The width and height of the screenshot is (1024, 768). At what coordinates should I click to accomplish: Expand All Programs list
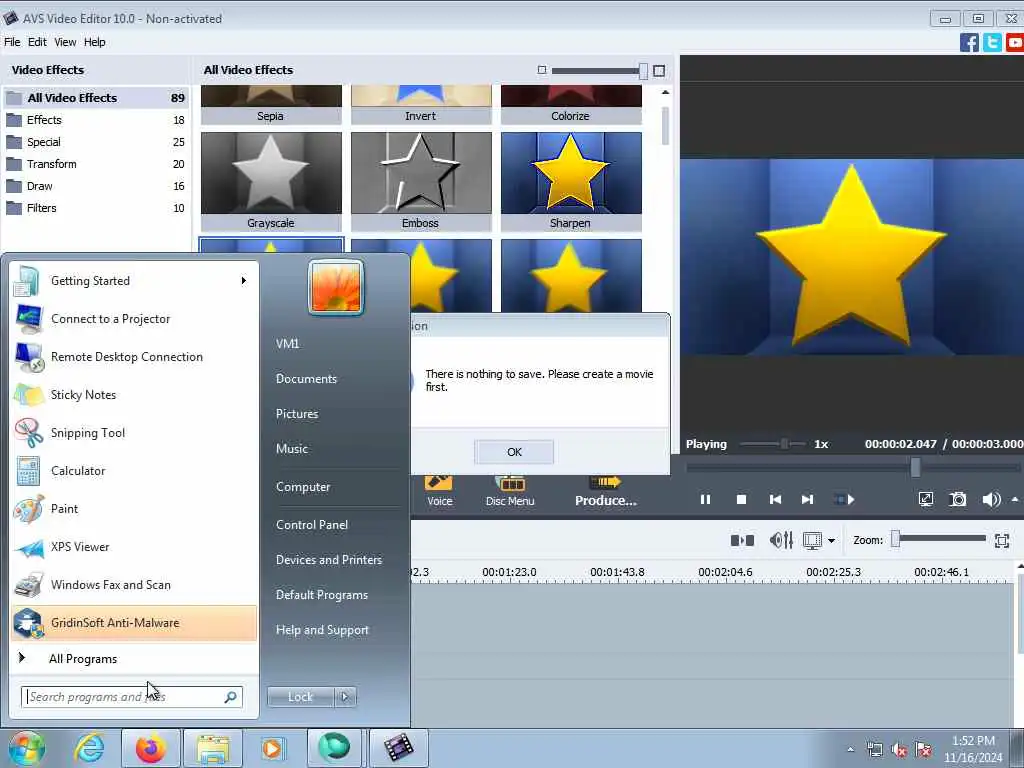(134, 659)
